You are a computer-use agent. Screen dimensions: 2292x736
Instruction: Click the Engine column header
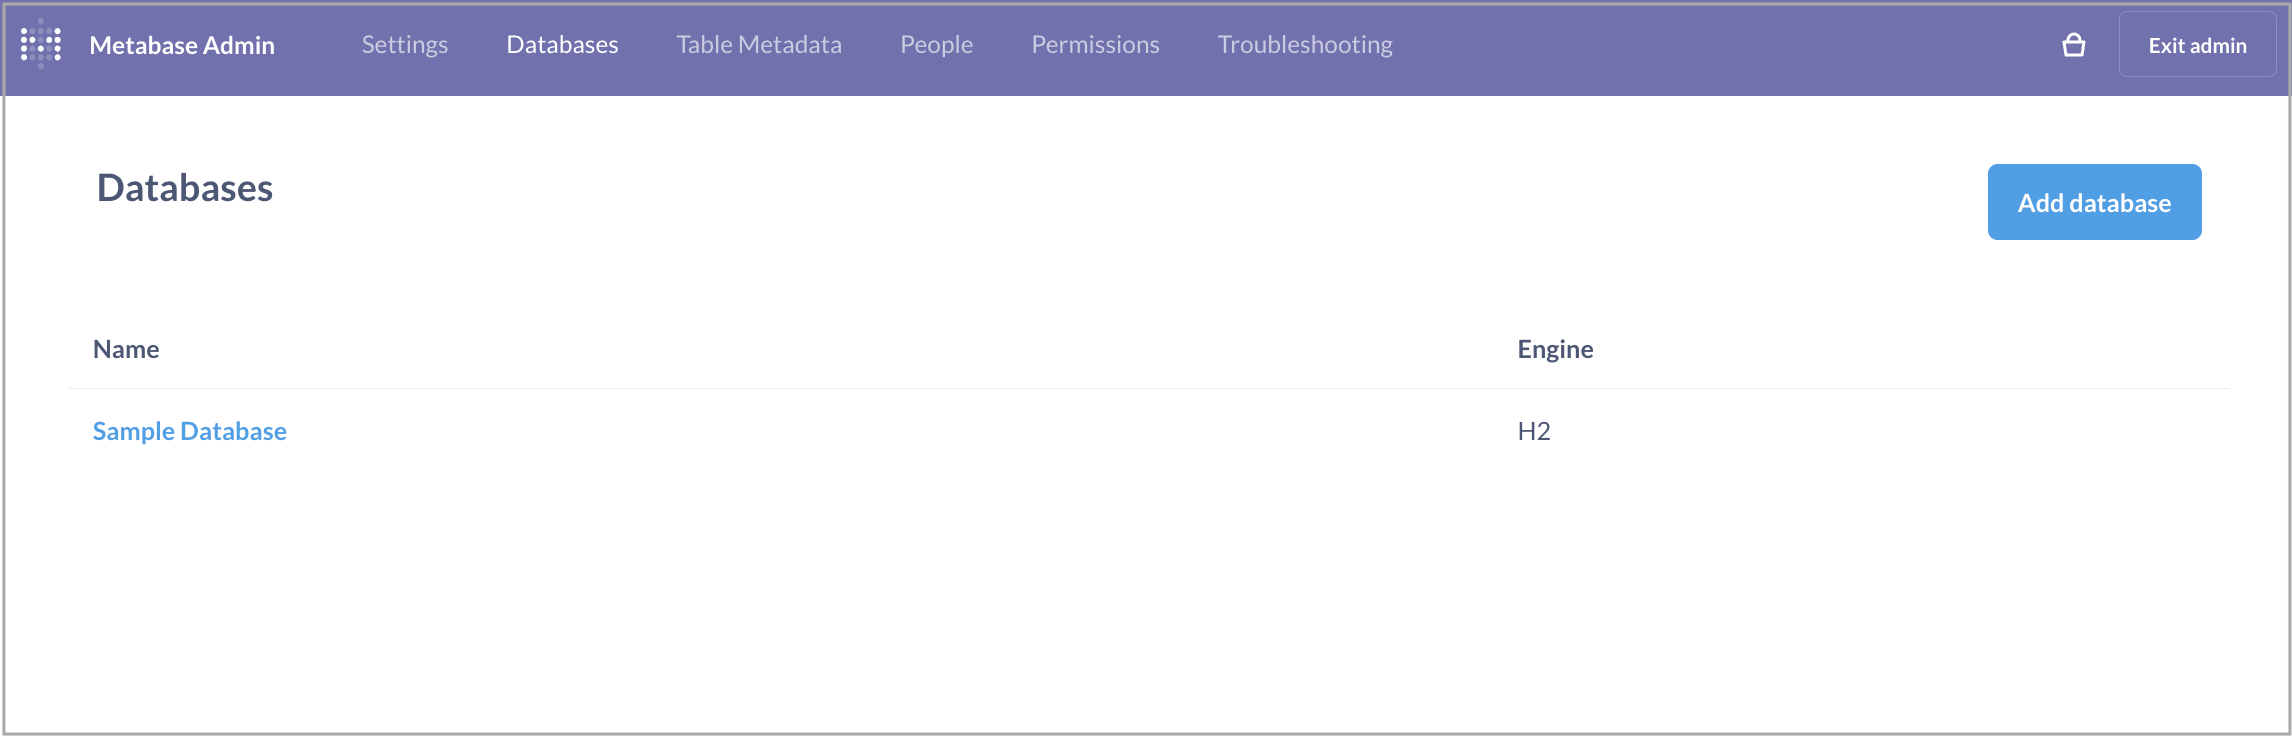click(1555, 349)
